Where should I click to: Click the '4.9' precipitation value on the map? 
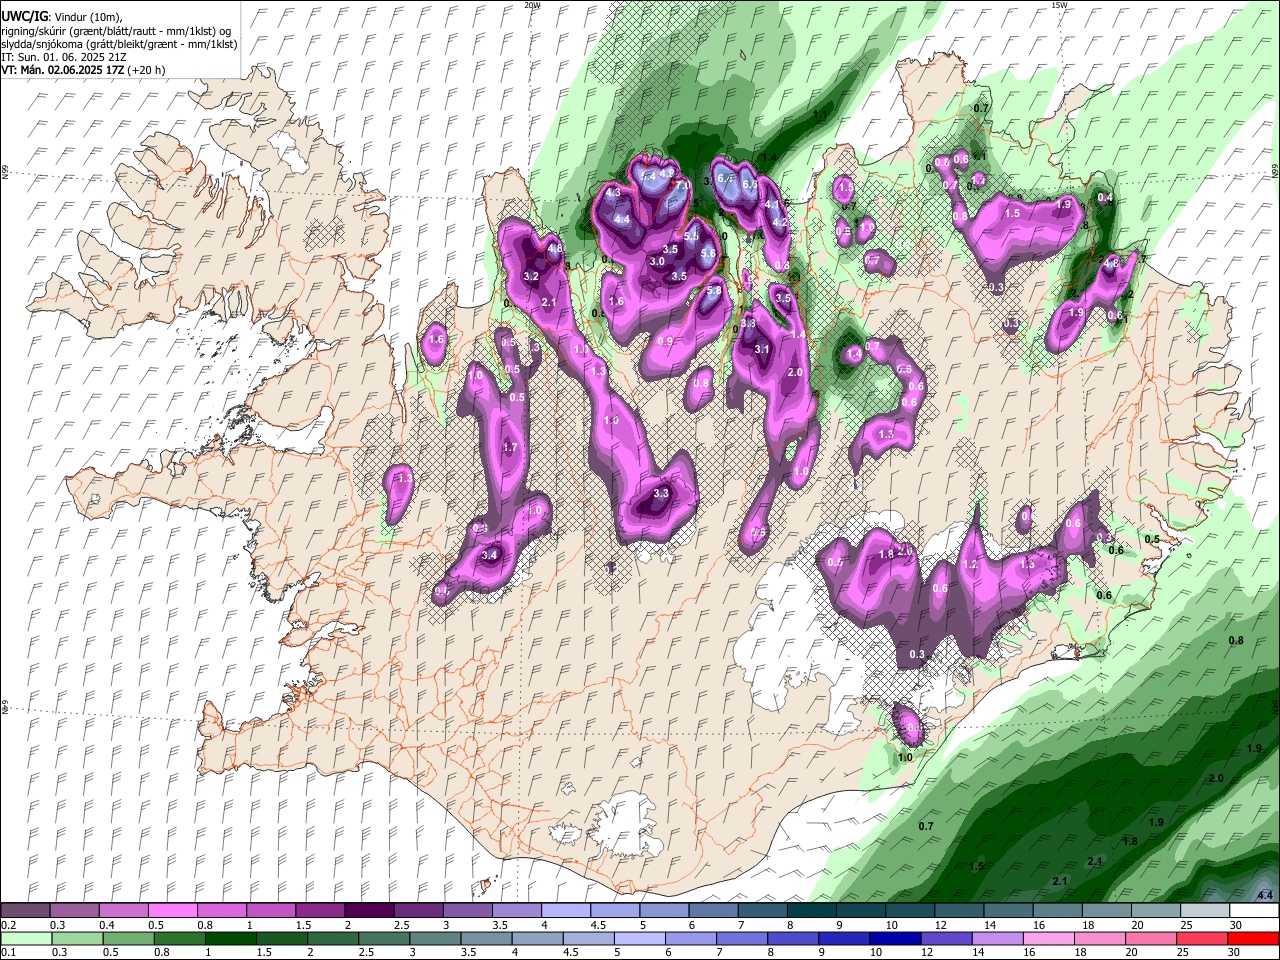point(667,173)
